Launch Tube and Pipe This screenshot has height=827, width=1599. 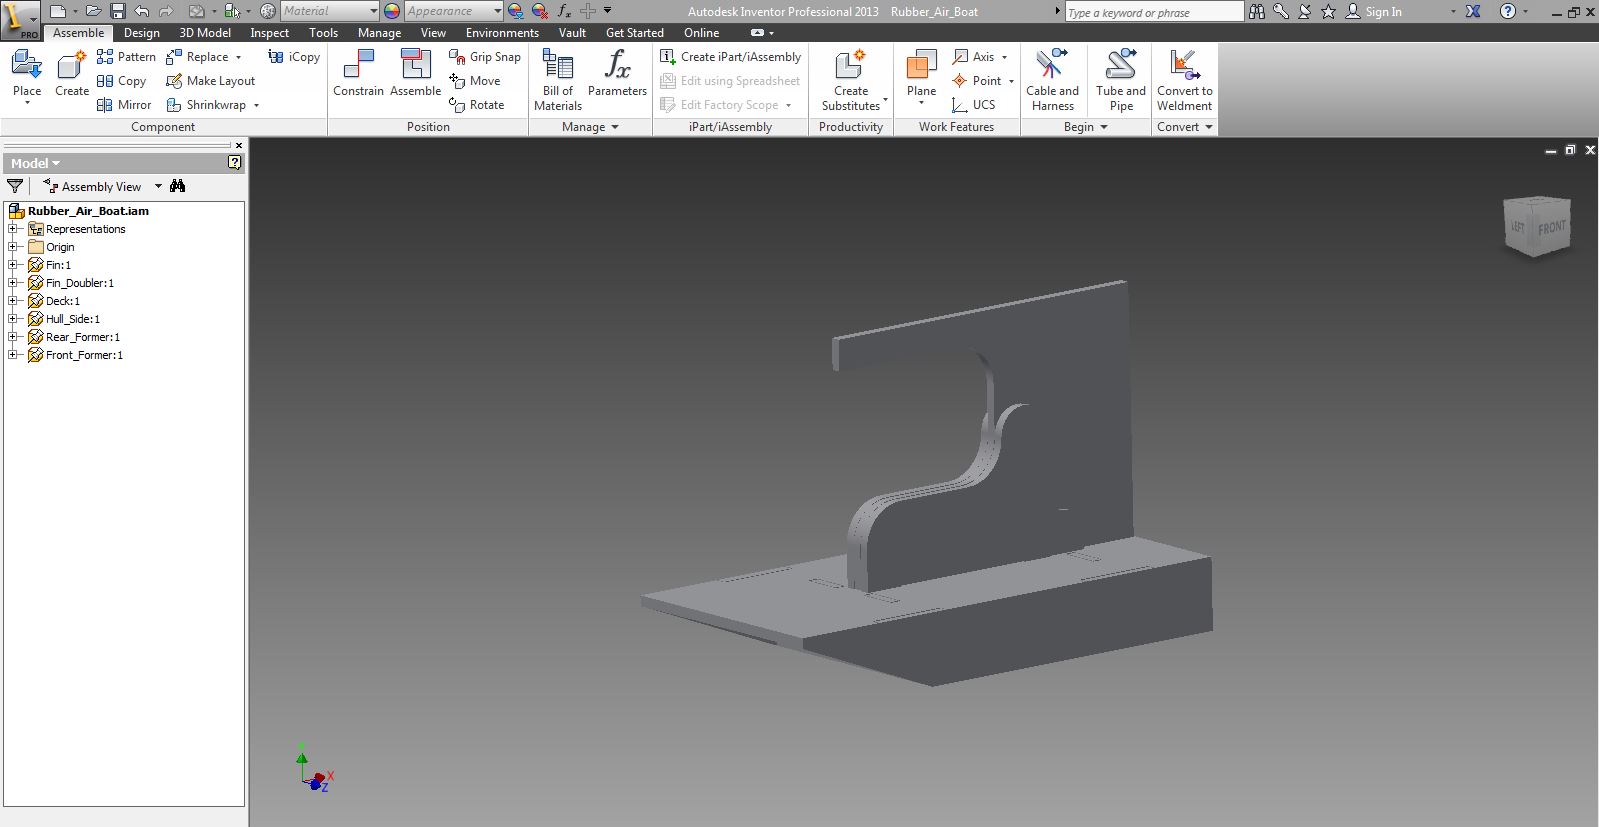(x=1121, y=80)
